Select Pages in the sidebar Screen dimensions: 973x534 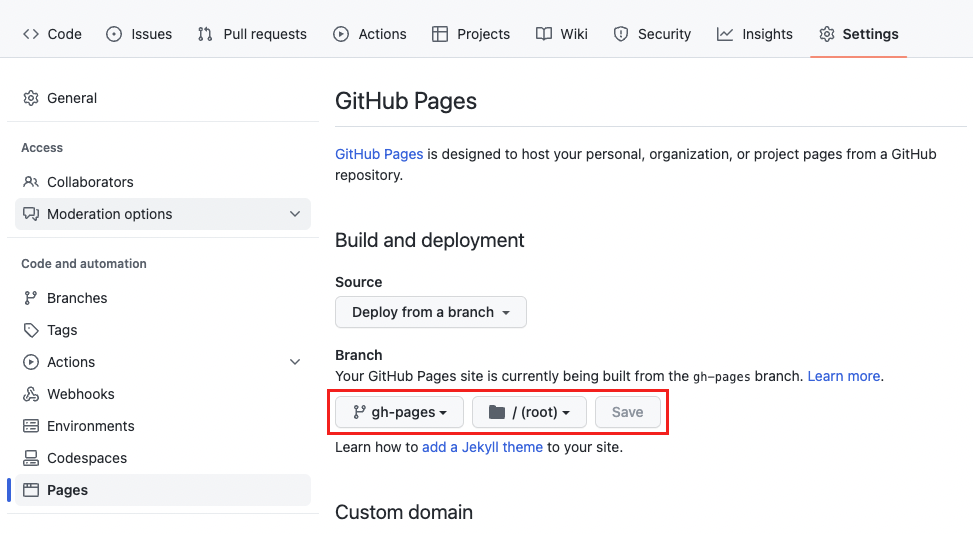pos(163,490)
